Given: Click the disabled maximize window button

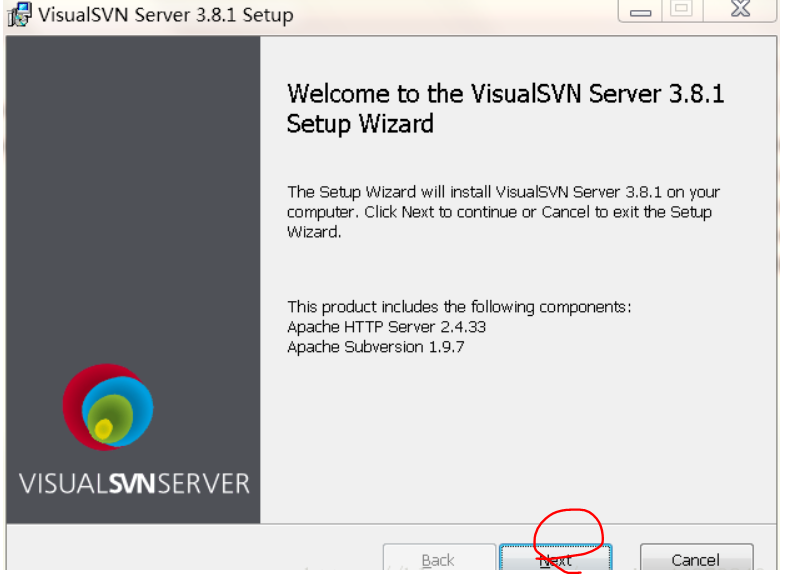Looking at the screenshot, I should (x=682, y=10).
